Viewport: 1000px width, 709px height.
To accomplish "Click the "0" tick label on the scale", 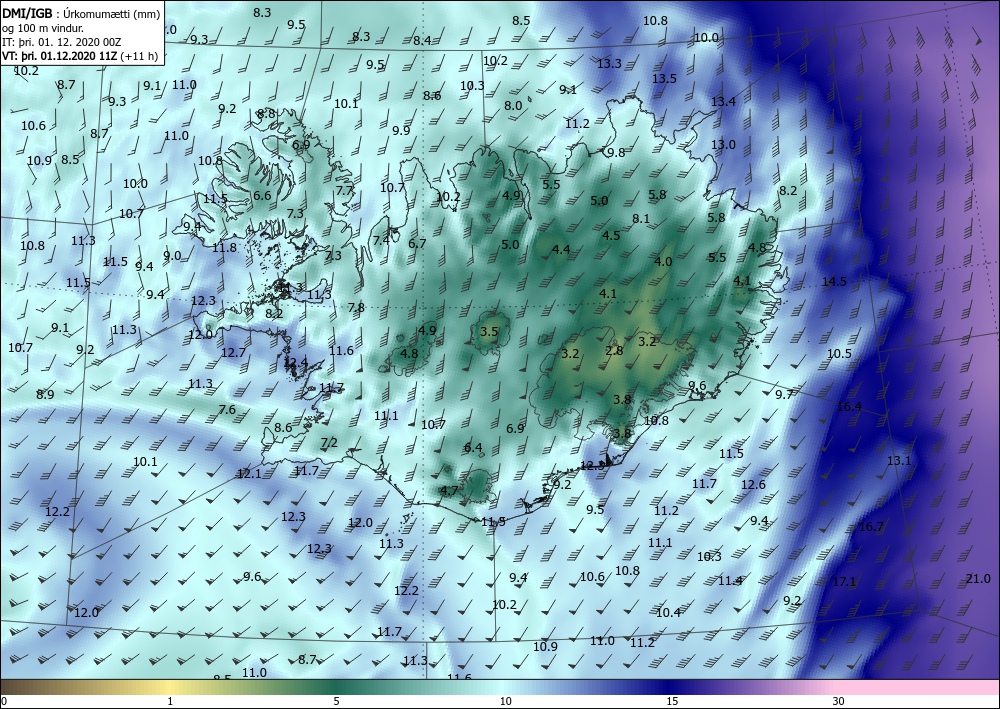I will [x=4, y=701].
